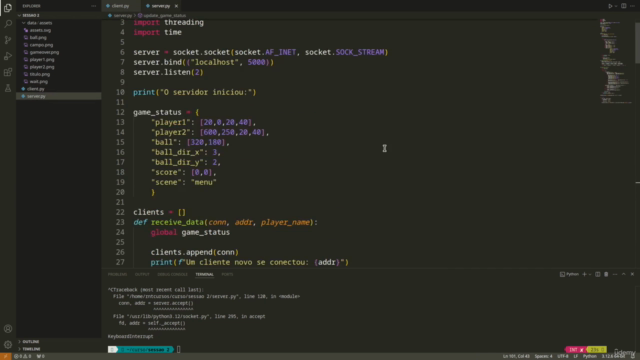Split the editor right icon
This screenshot has width=640, height=360.
point(624,6)
